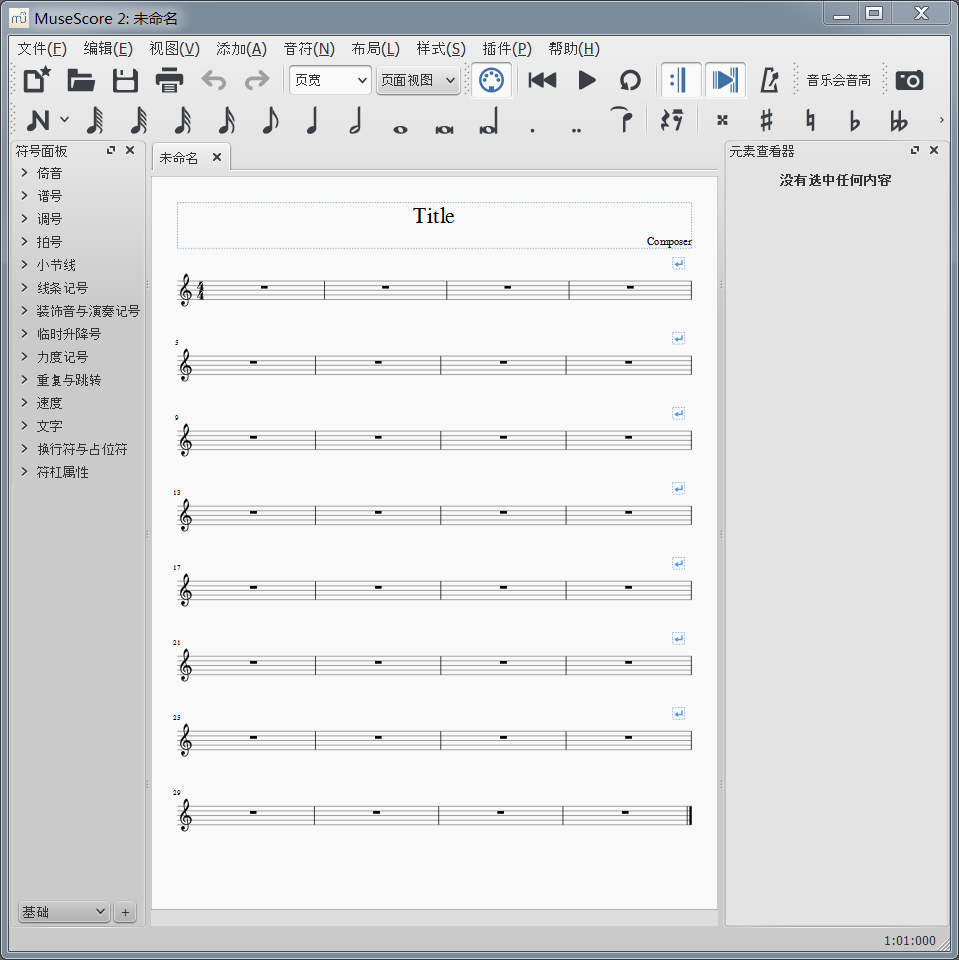Expand the 谱号 palette section
Viewport: 959px width, 960px height.
tap(49, 196)
